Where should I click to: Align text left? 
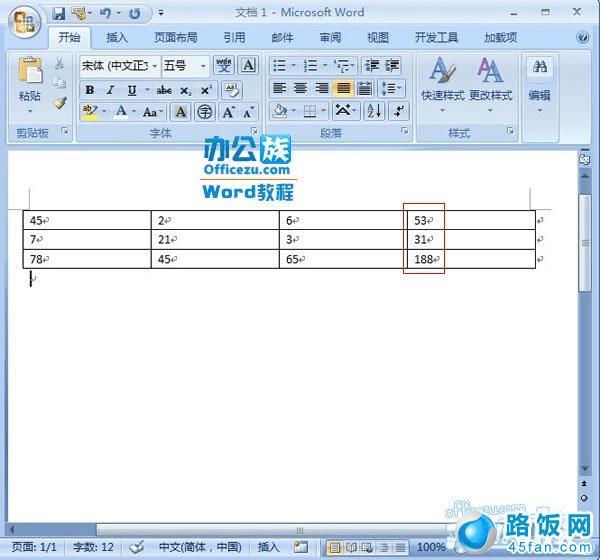click(x=279, y=89)
